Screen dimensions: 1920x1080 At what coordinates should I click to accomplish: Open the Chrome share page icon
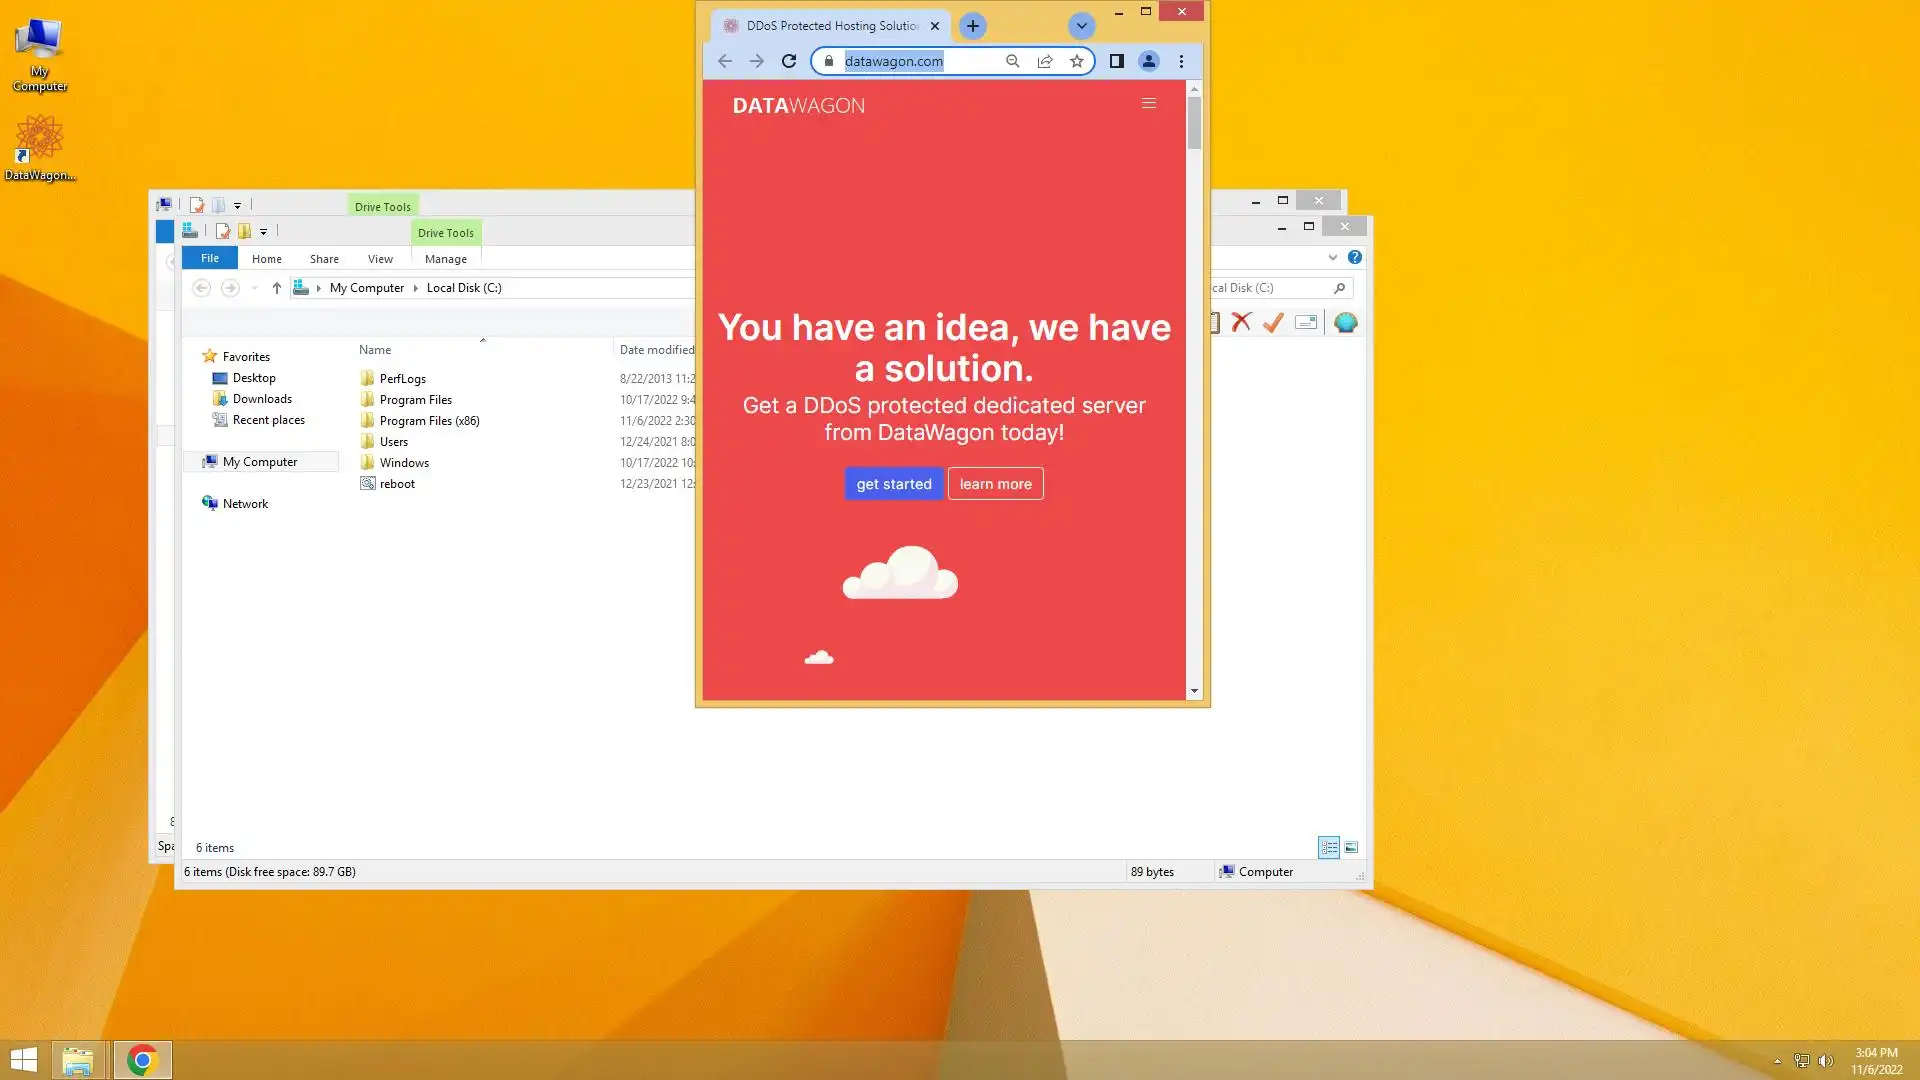1045,61
